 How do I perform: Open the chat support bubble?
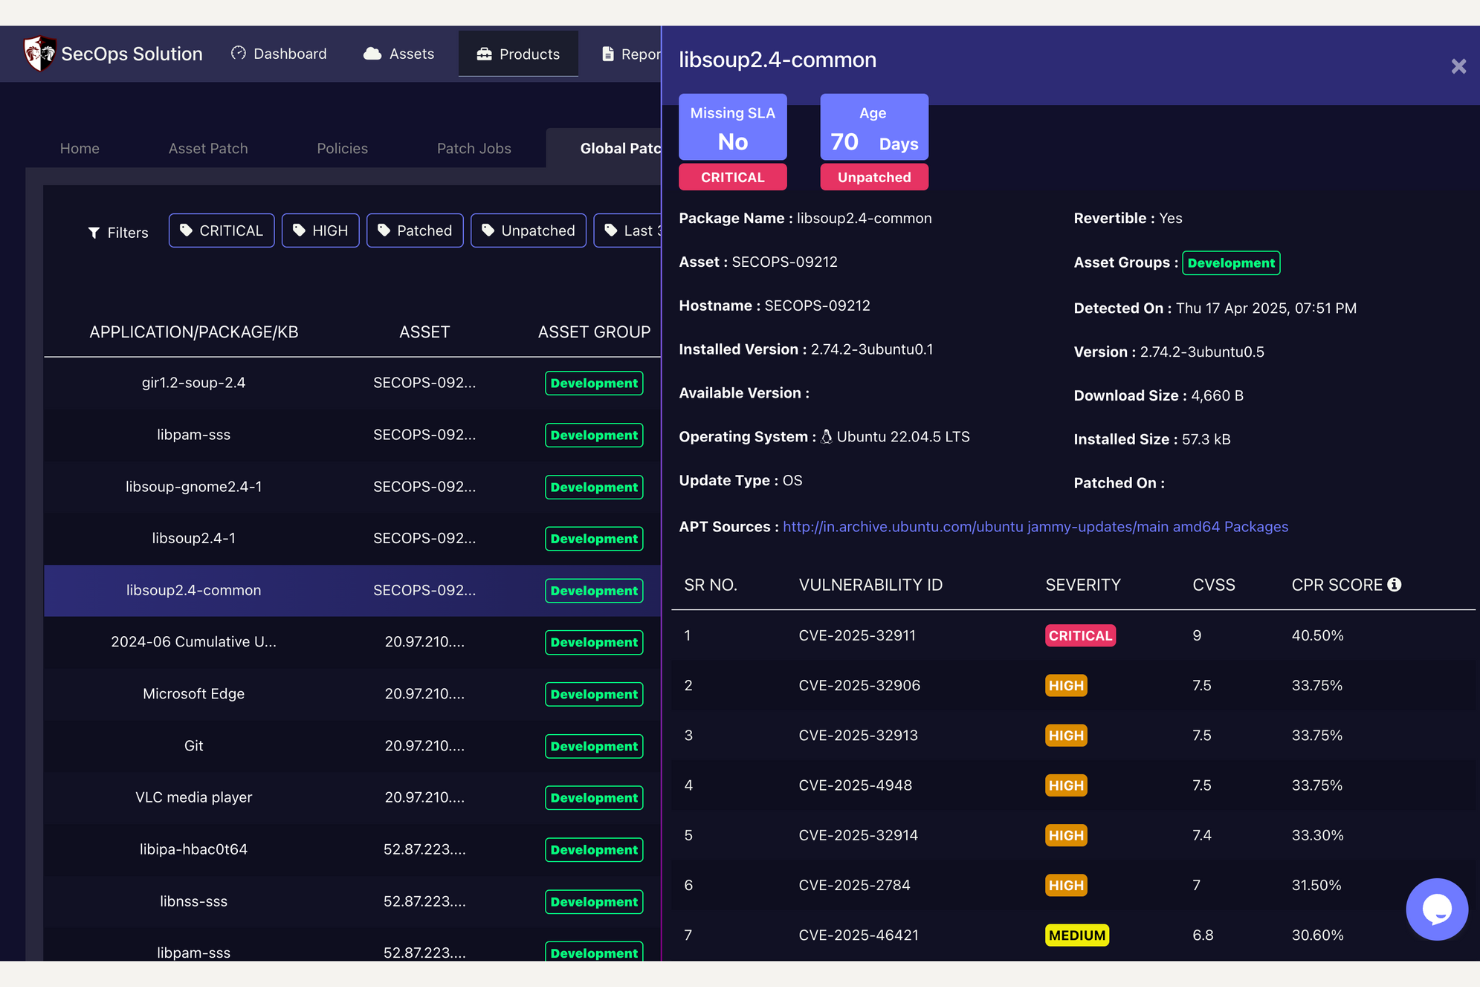(x=1437, y=909)
